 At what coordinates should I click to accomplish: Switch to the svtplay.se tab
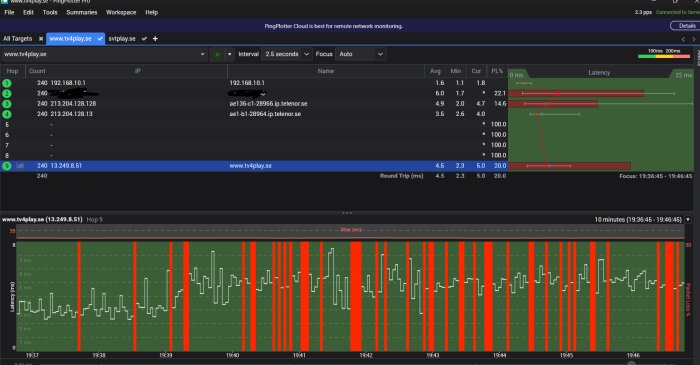click(x=122, y=39)
